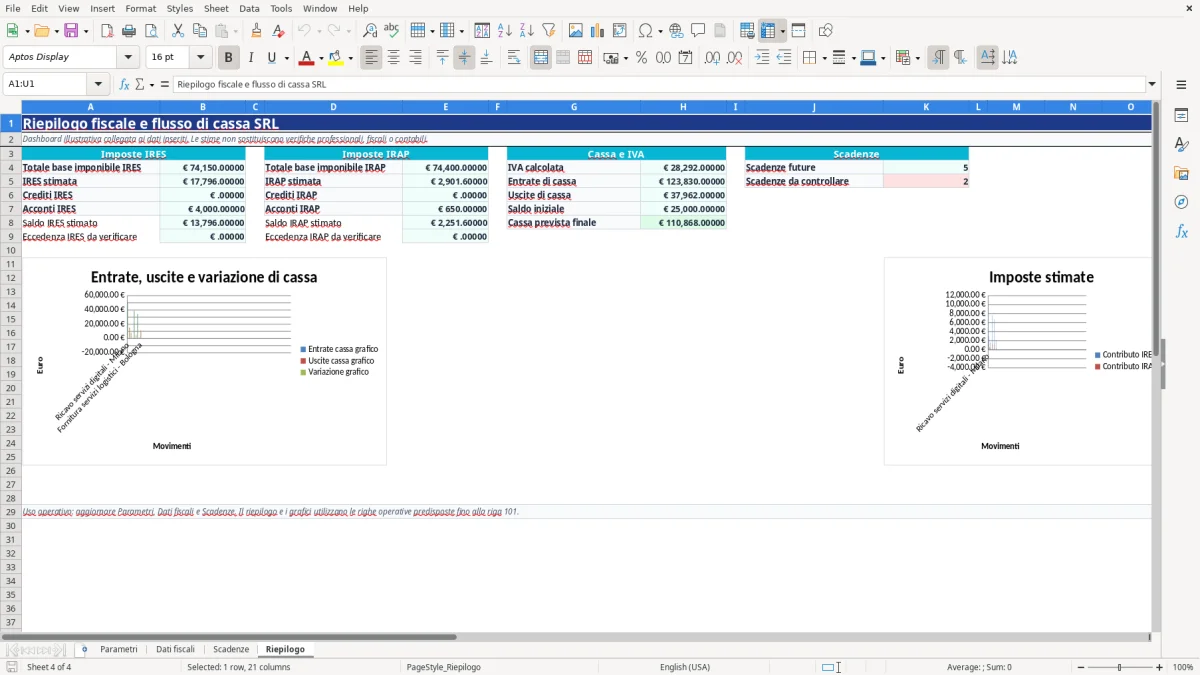The height and width of the screenshot is (675, 1200).
Task: Open font color dropdown arrow
Action: pos(320,58)
